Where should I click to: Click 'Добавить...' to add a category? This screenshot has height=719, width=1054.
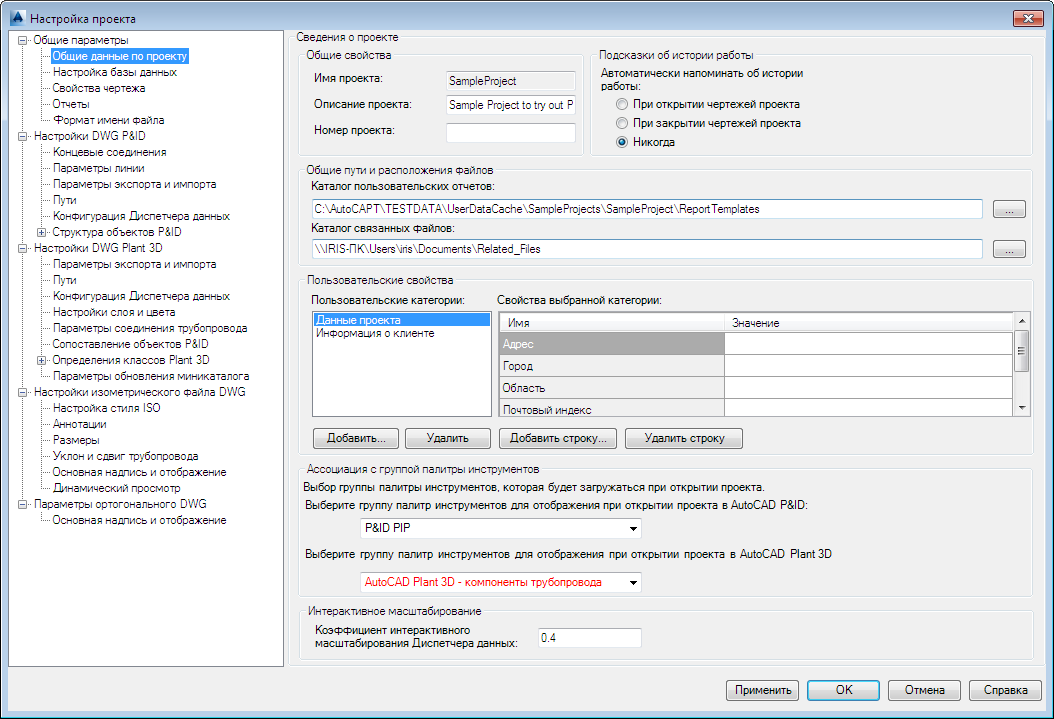356,438
